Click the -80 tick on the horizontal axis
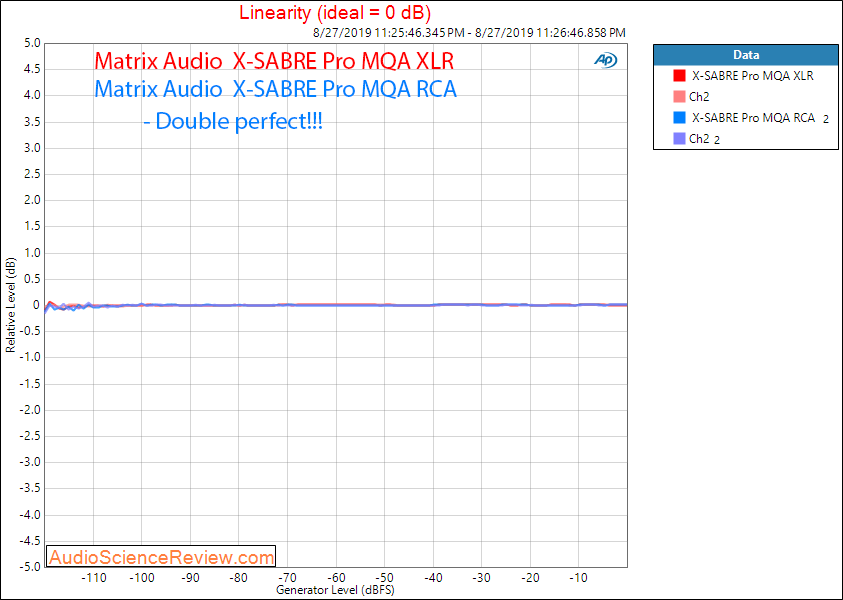The width and height of the screenshot is (843, 600). 239,578
